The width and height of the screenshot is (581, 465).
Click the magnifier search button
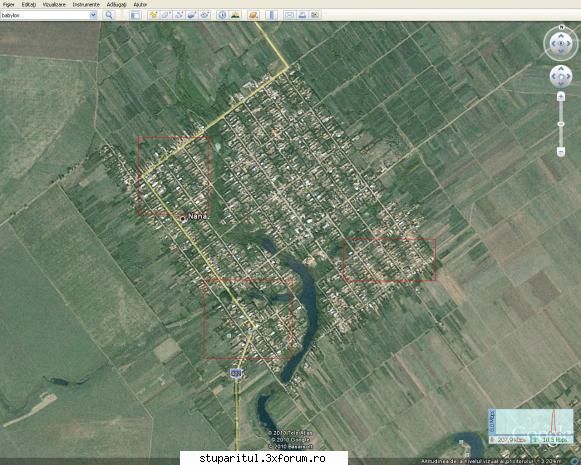109,15
